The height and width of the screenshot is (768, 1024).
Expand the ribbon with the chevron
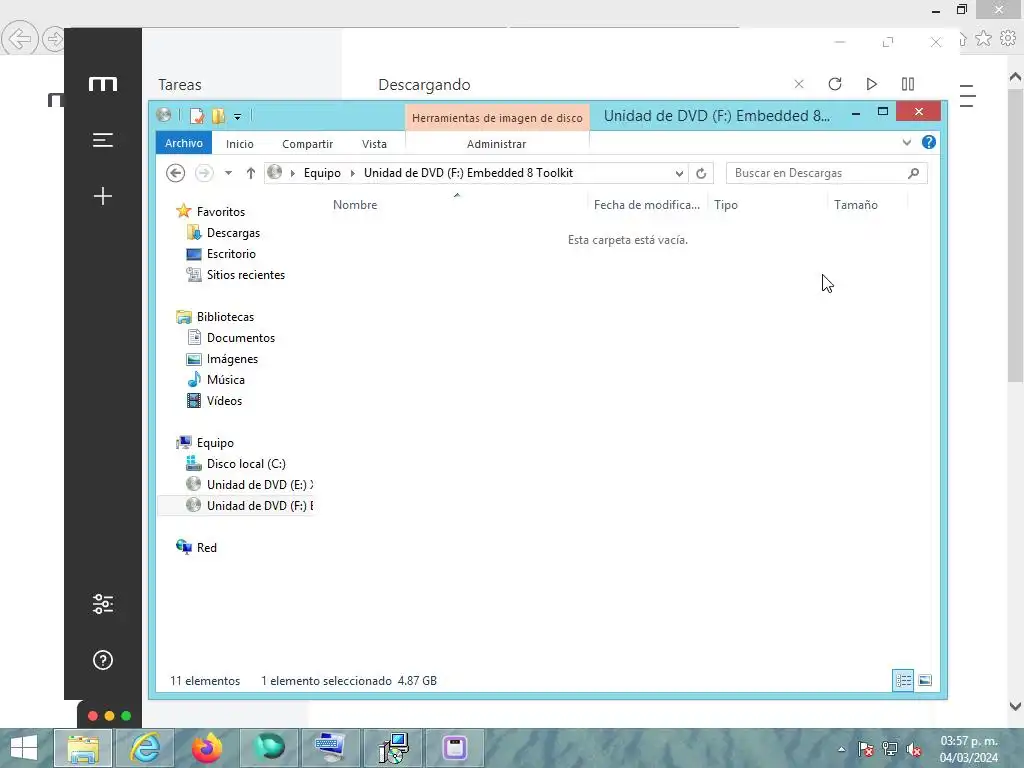point(906,142)
